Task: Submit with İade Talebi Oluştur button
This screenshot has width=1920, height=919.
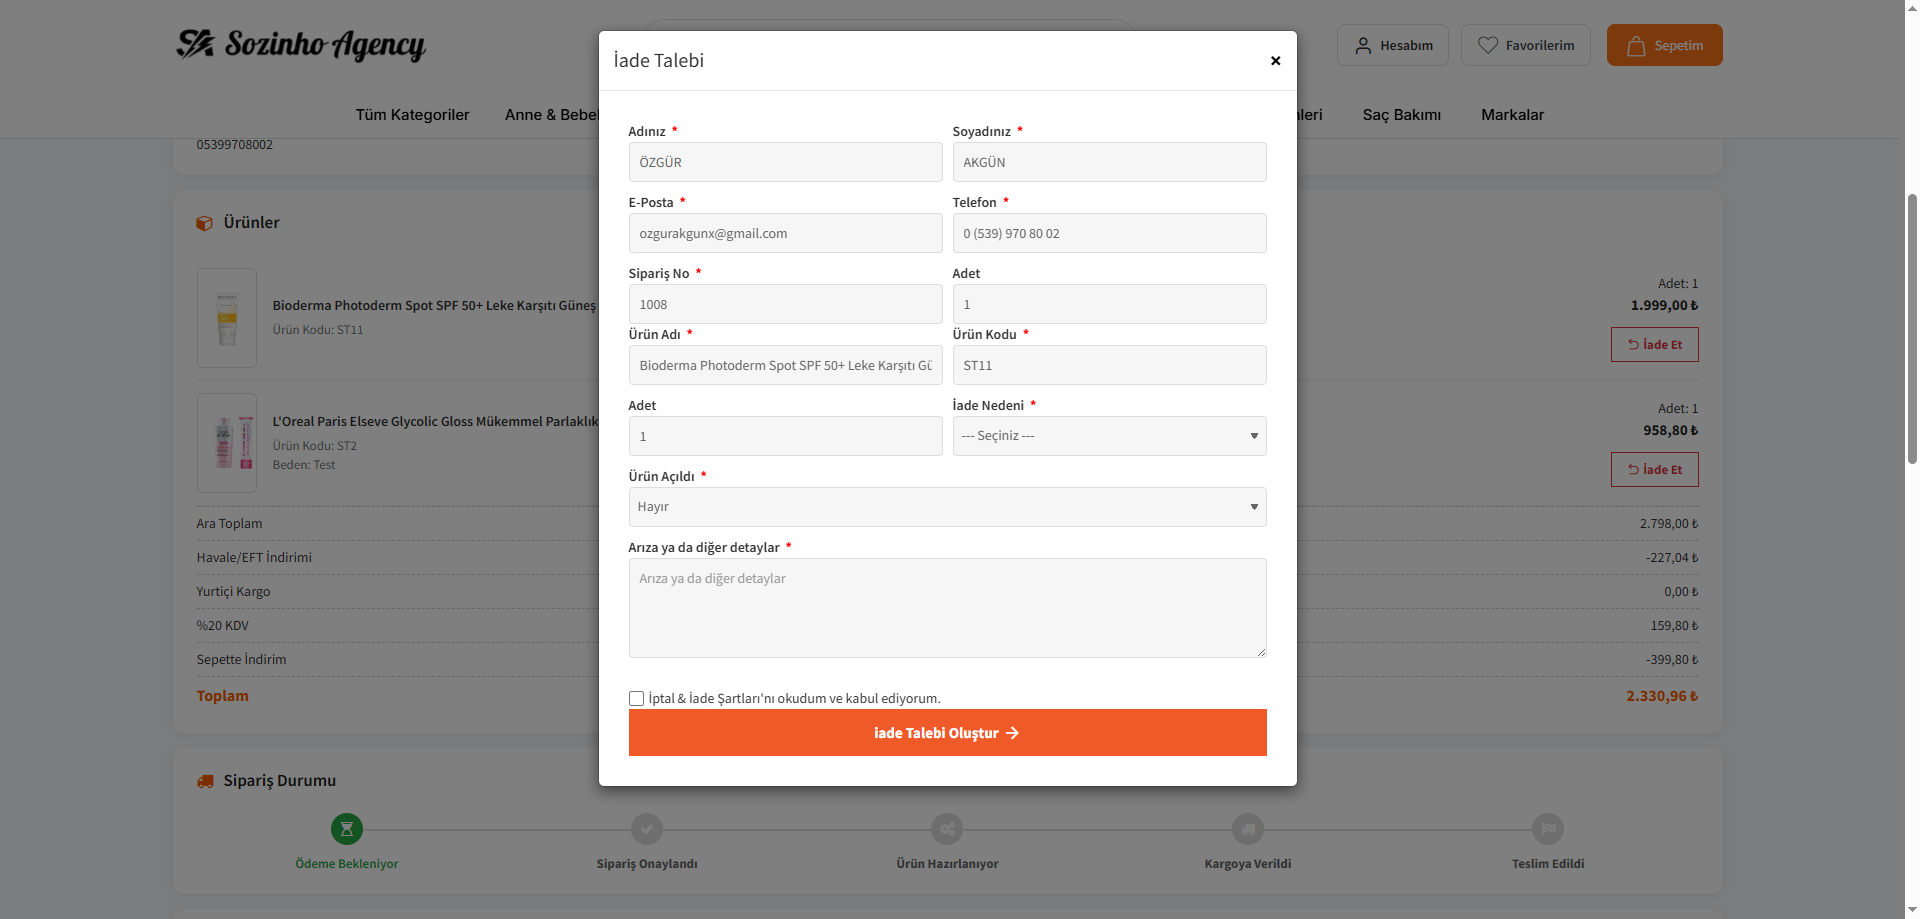Action: (x=947, y=733)
